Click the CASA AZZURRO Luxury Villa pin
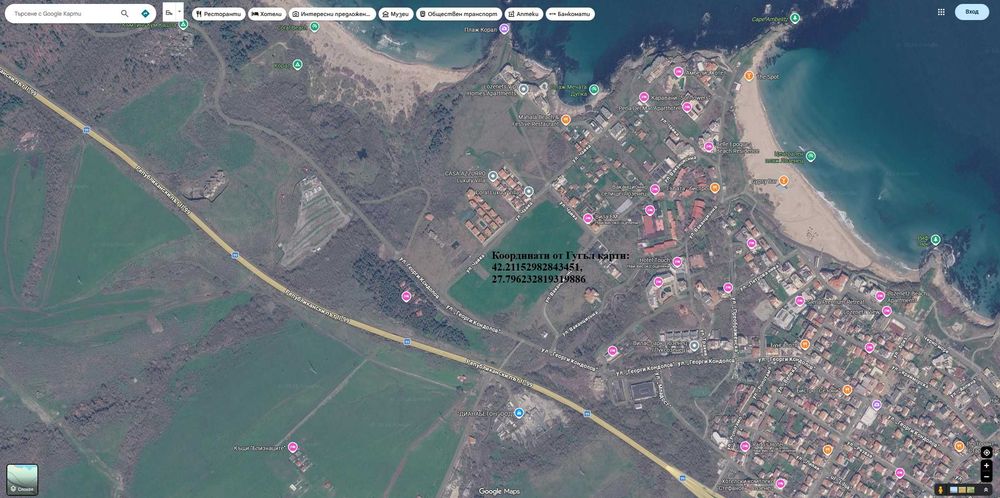 coord(493,175)
